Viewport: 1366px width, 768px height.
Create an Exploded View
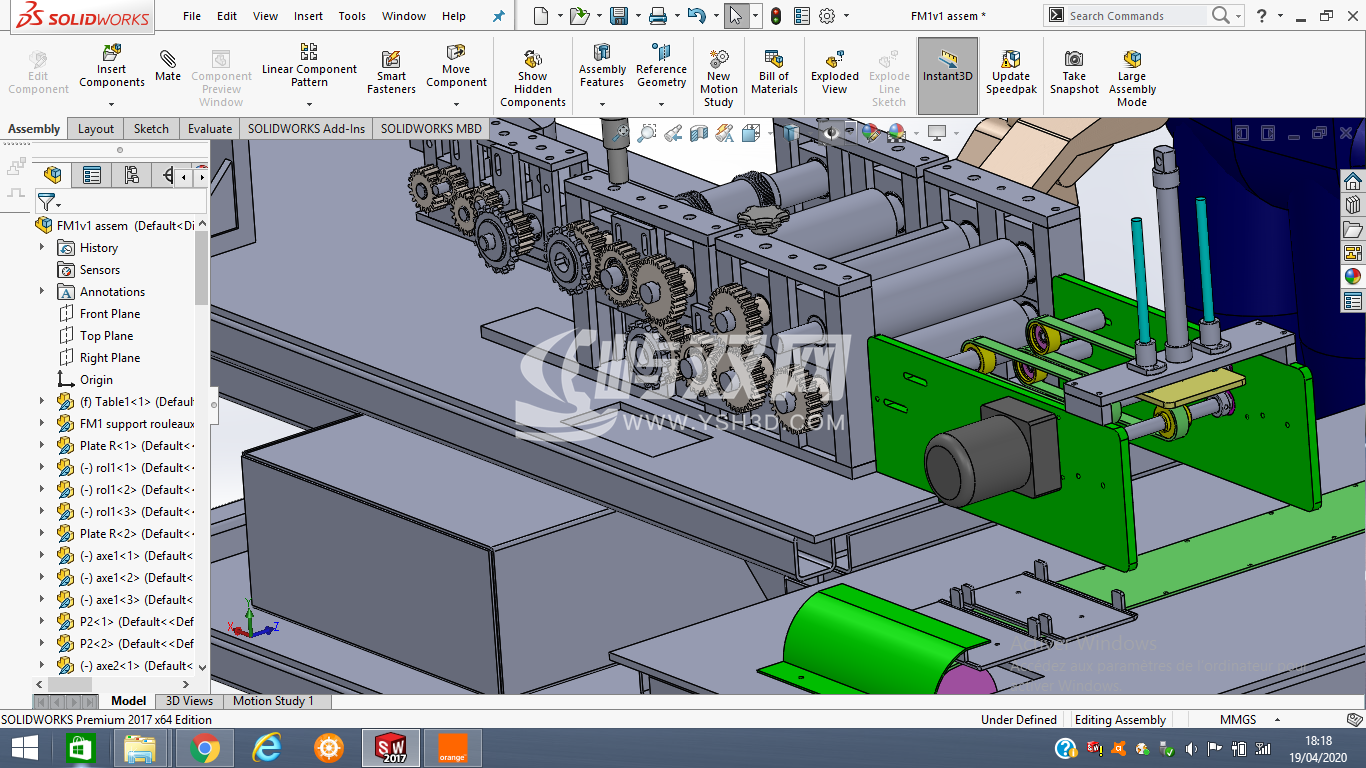point(835,73)
